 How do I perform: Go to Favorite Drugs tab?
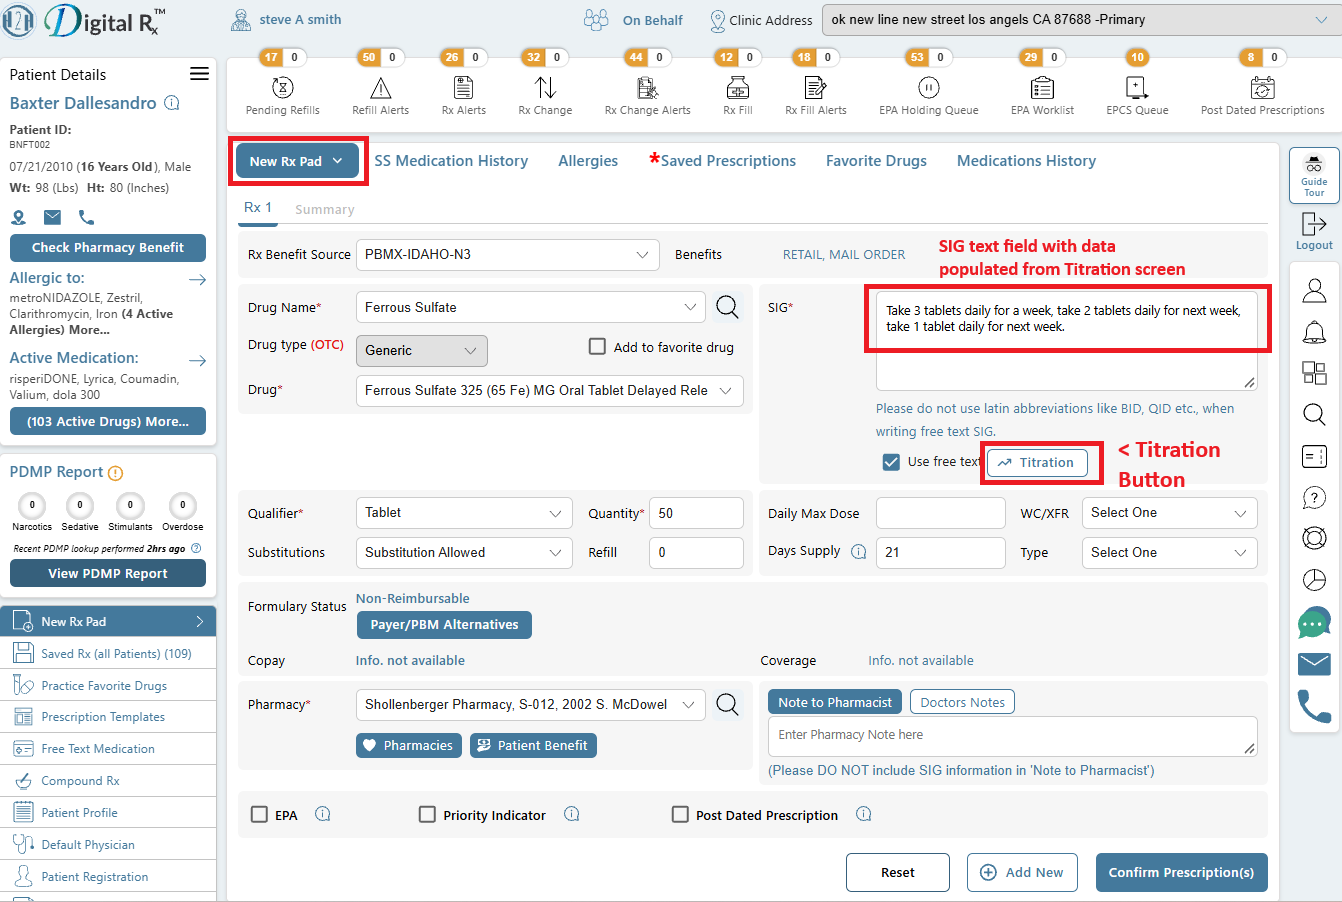click(876, 161)
